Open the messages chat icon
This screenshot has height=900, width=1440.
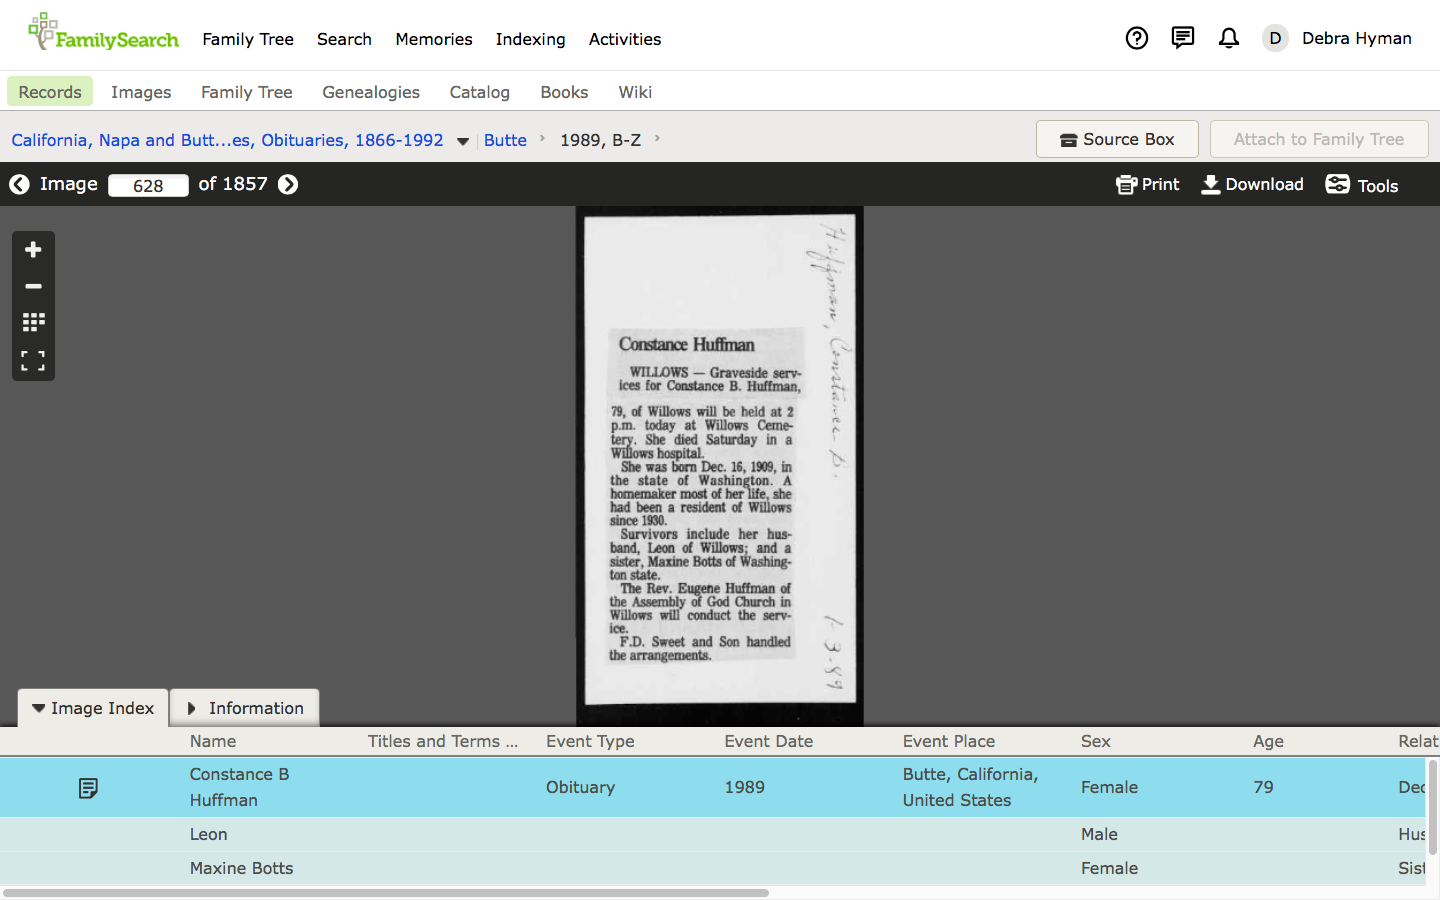pyautogui.click(x=1182, y=38)
